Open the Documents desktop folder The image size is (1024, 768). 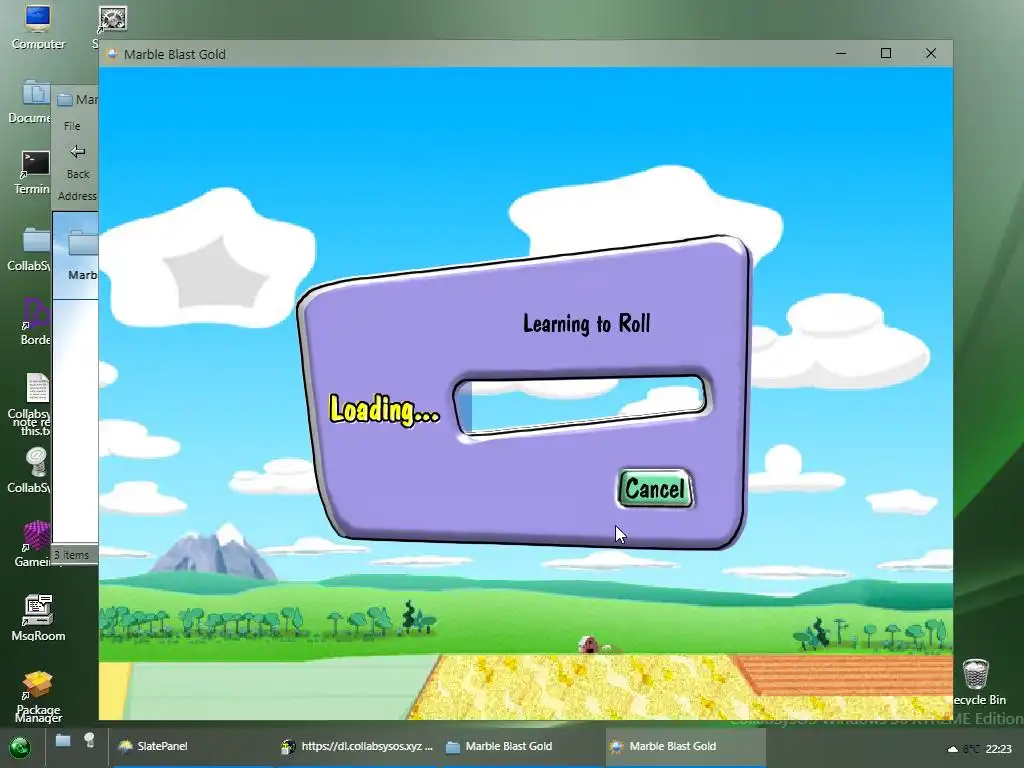30,101
